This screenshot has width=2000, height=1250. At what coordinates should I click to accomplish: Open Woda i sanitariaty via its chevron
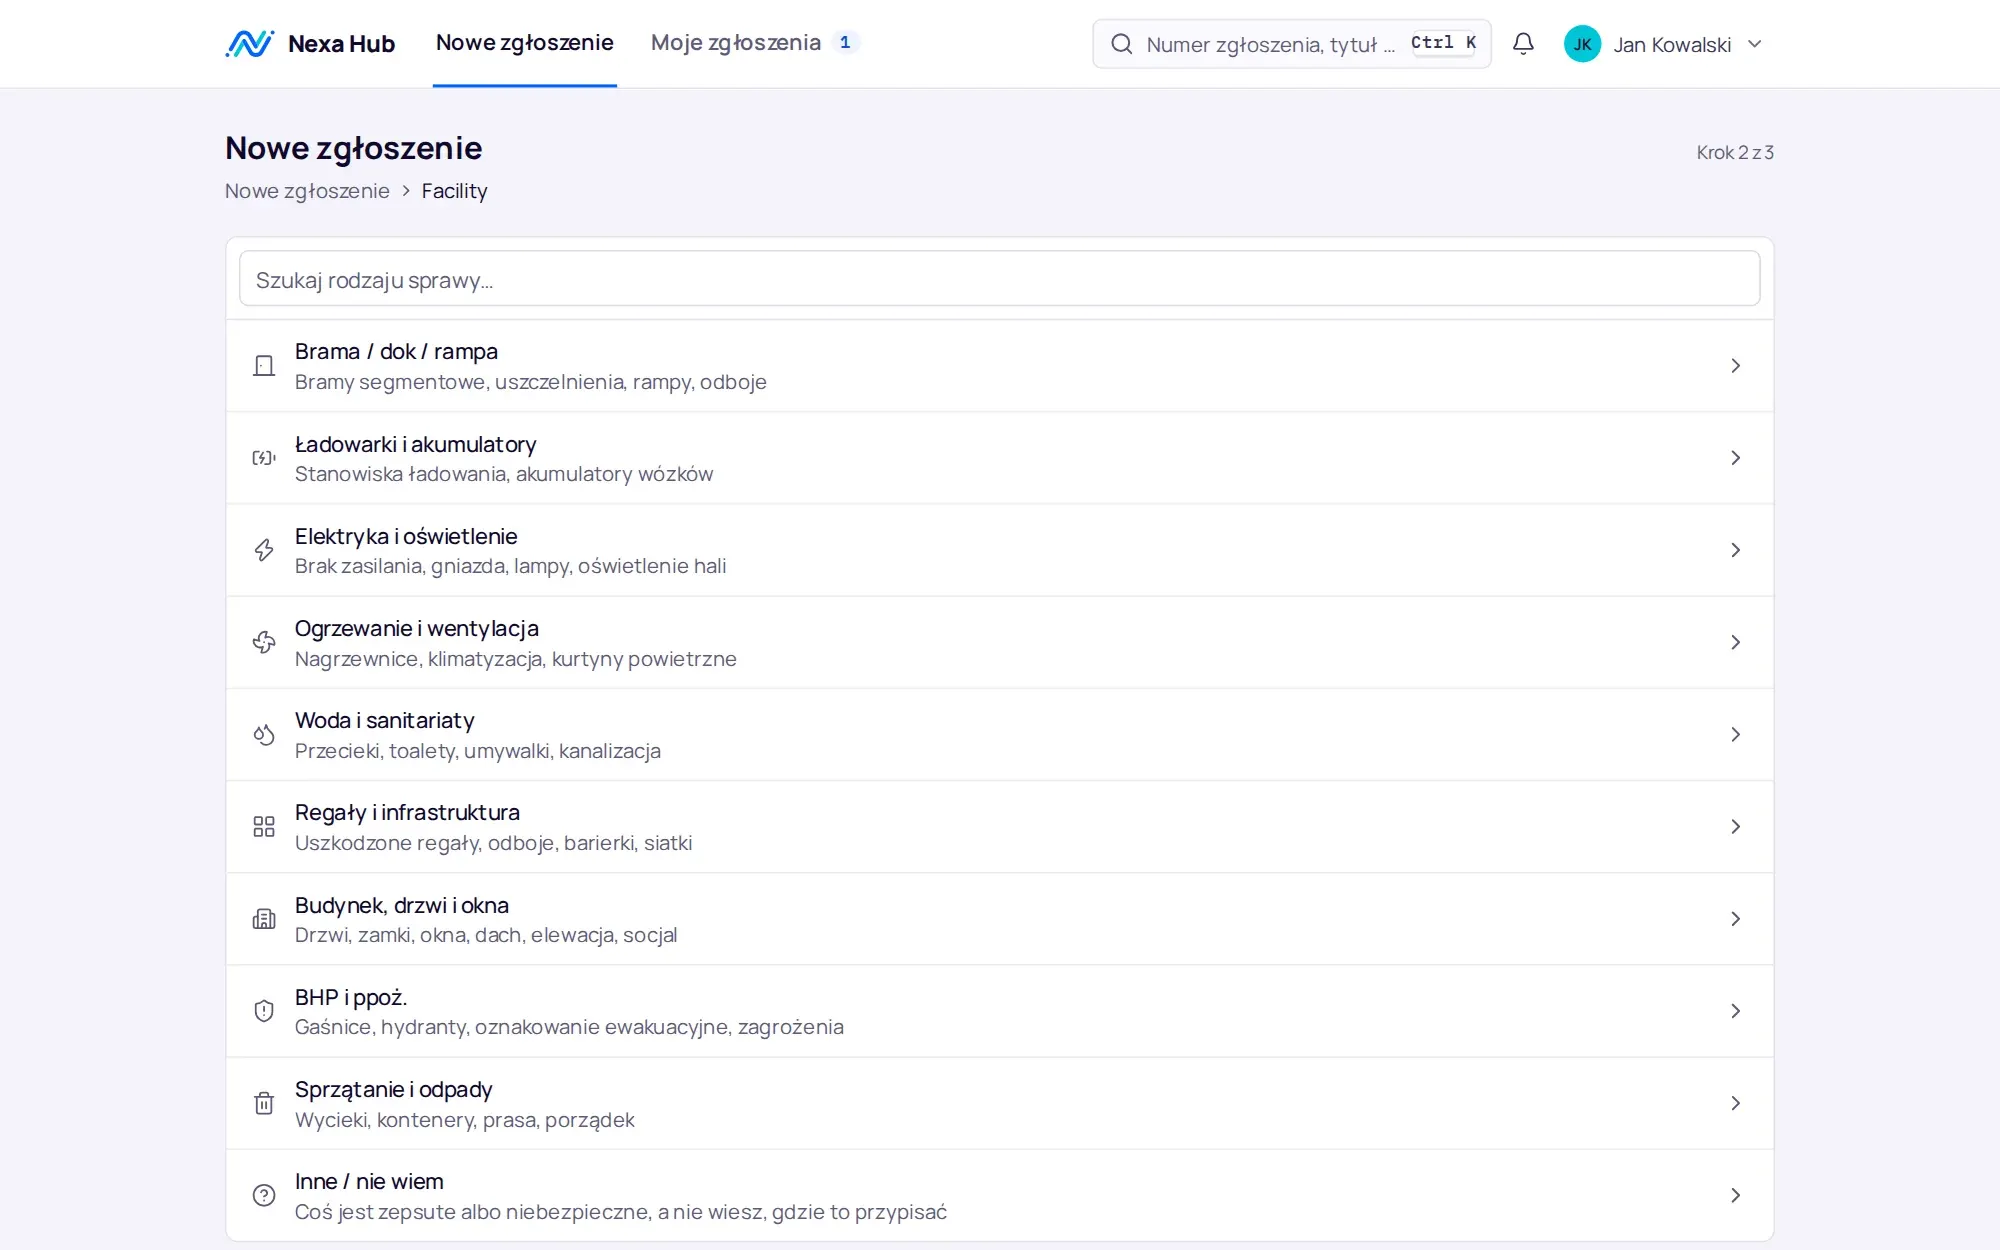point(1736,735)
